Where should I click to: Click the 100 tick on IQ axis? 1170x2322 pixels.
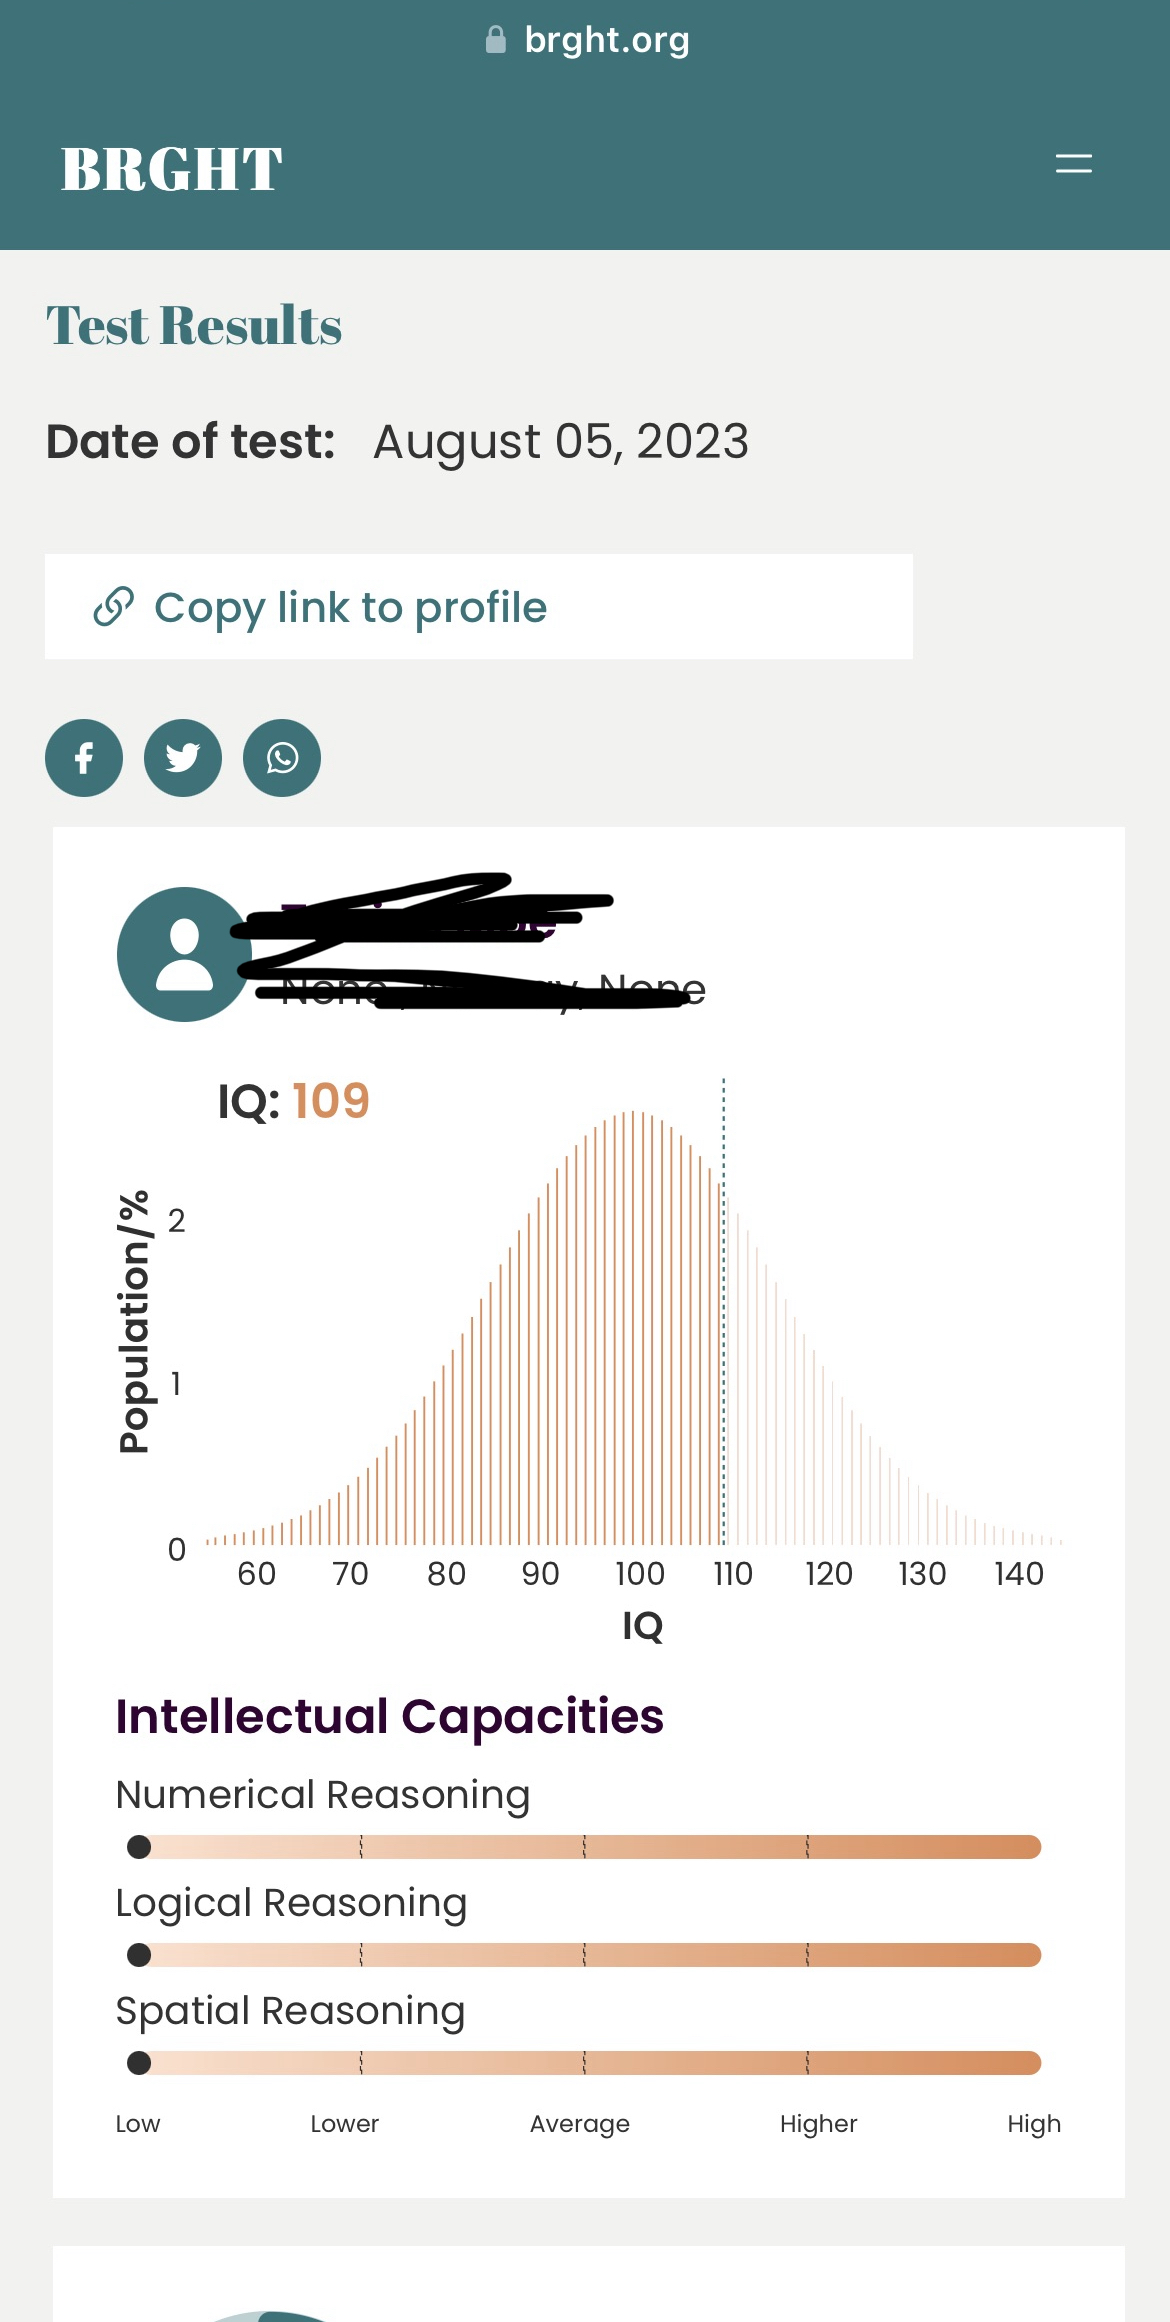639,1574
